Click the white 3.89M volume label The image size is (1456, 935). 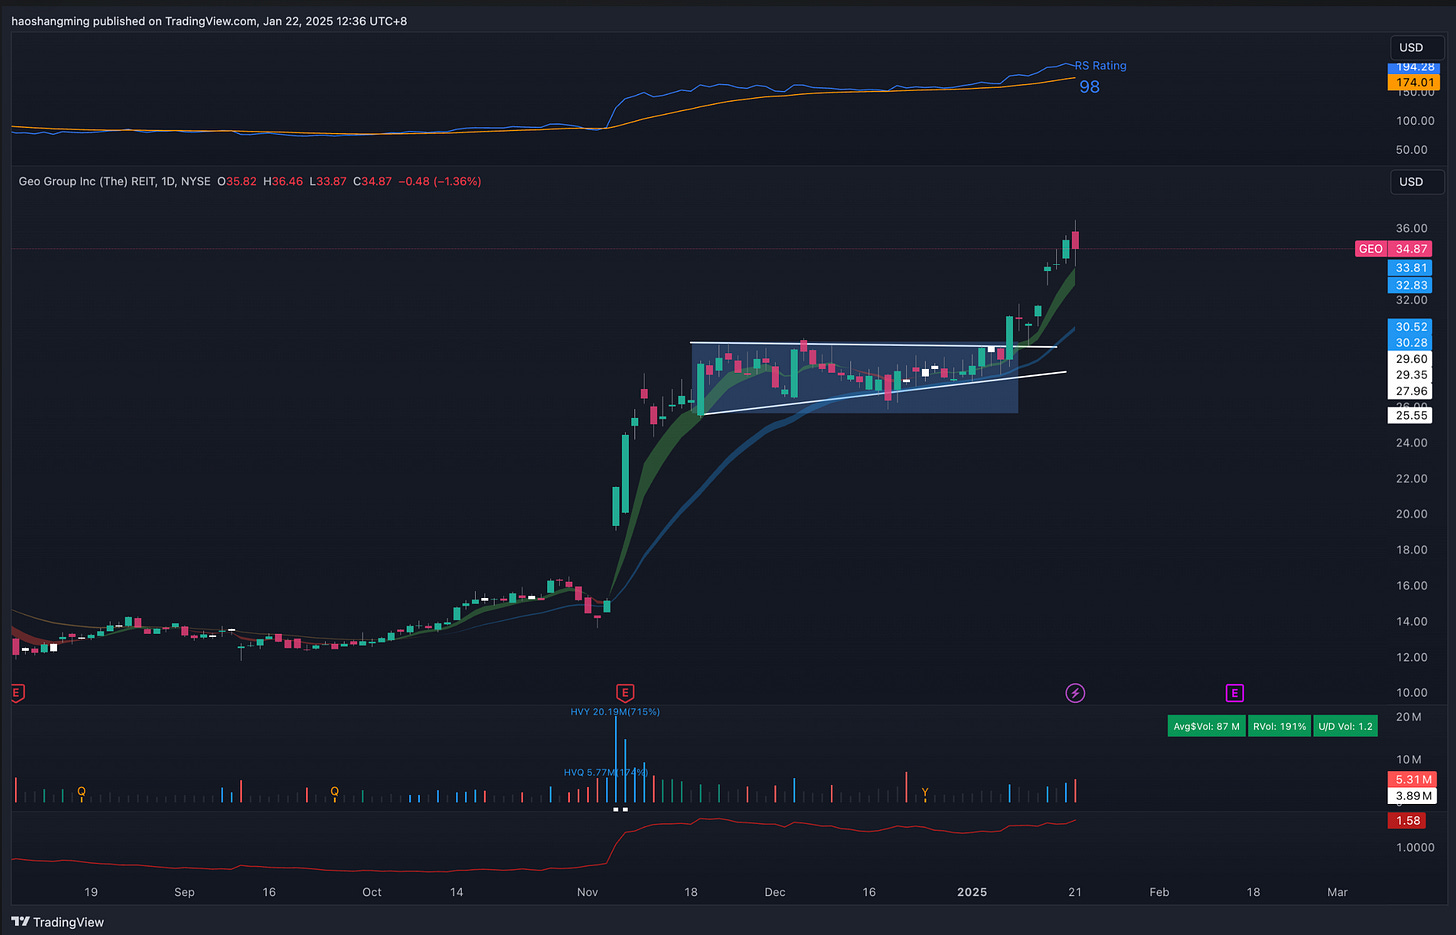click(x=1414, y=796)
